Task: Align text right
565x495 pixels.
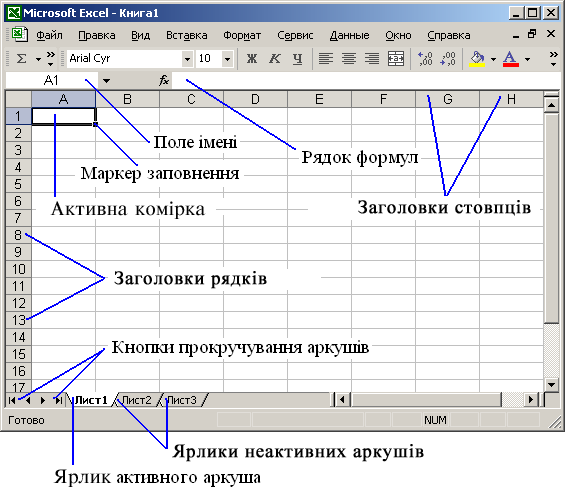Action: coord(372,58)
